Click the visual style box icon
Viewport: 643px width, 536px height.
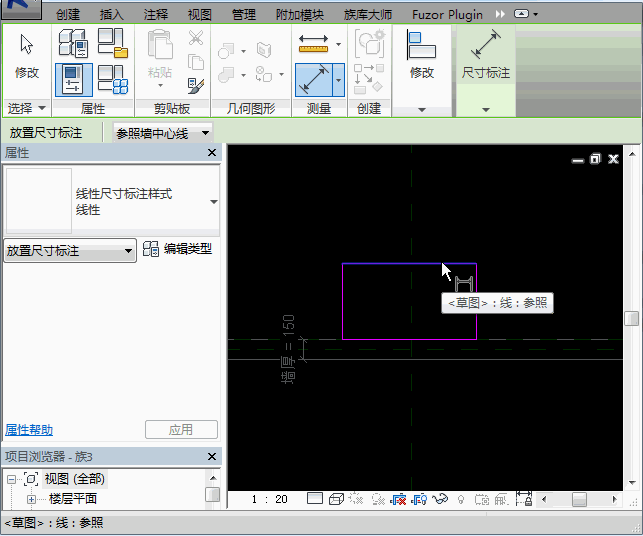(x=337, y=498)
